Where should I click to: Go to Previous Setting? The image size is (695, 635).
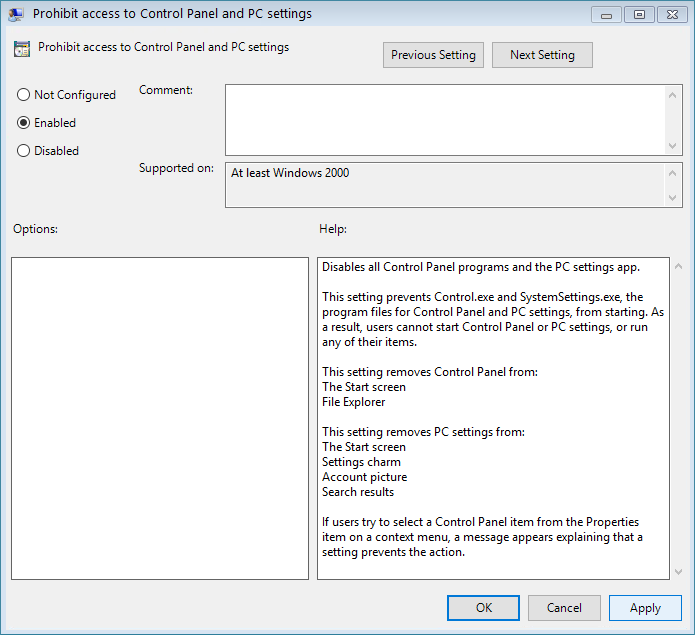pos(433,55)
